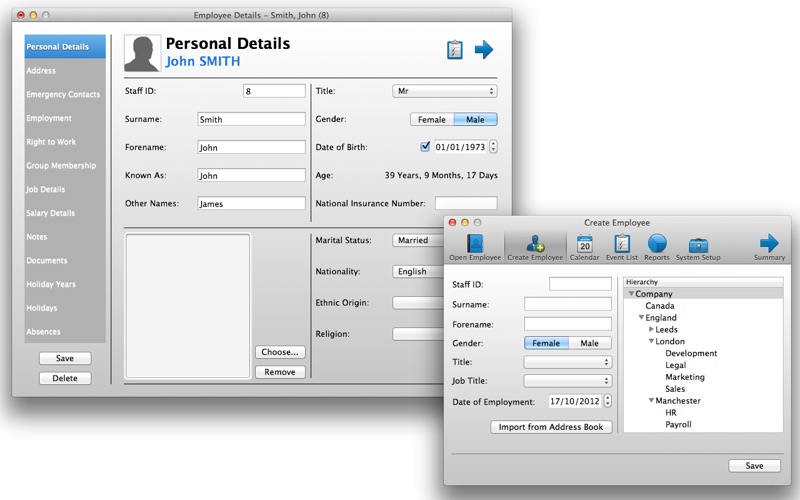Select Male in Create Employee window
Screen dimensions: 800x500
coord(589,343)
